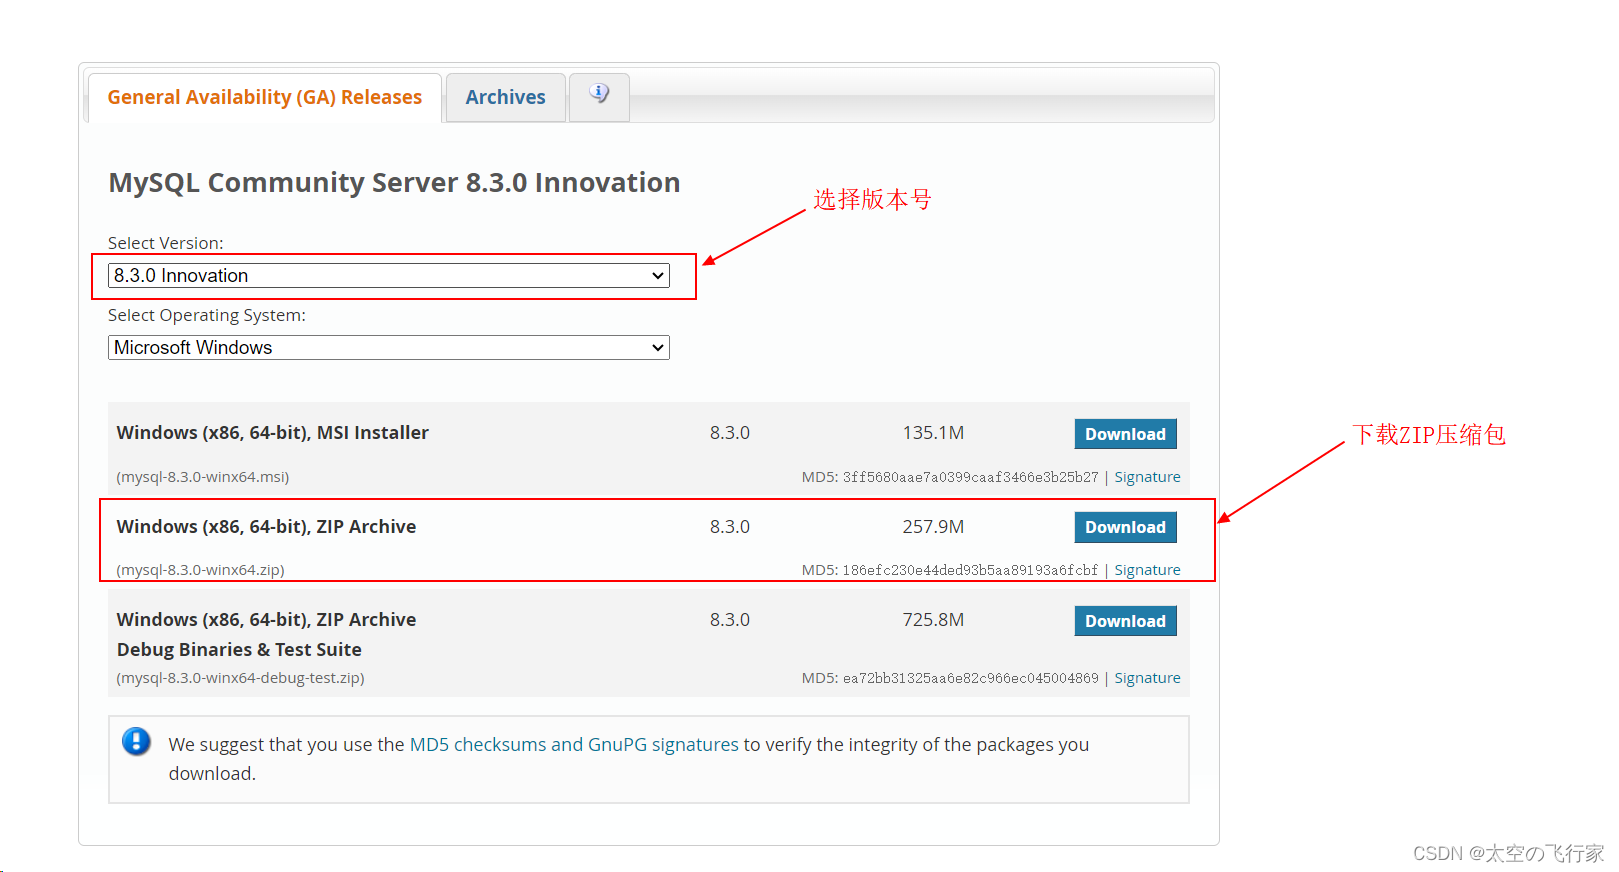The width and height of the screenshot is (1619, 872).
Task: Click the Debug Binaries & Test Suite label
Action: click(x=239, y=650)
